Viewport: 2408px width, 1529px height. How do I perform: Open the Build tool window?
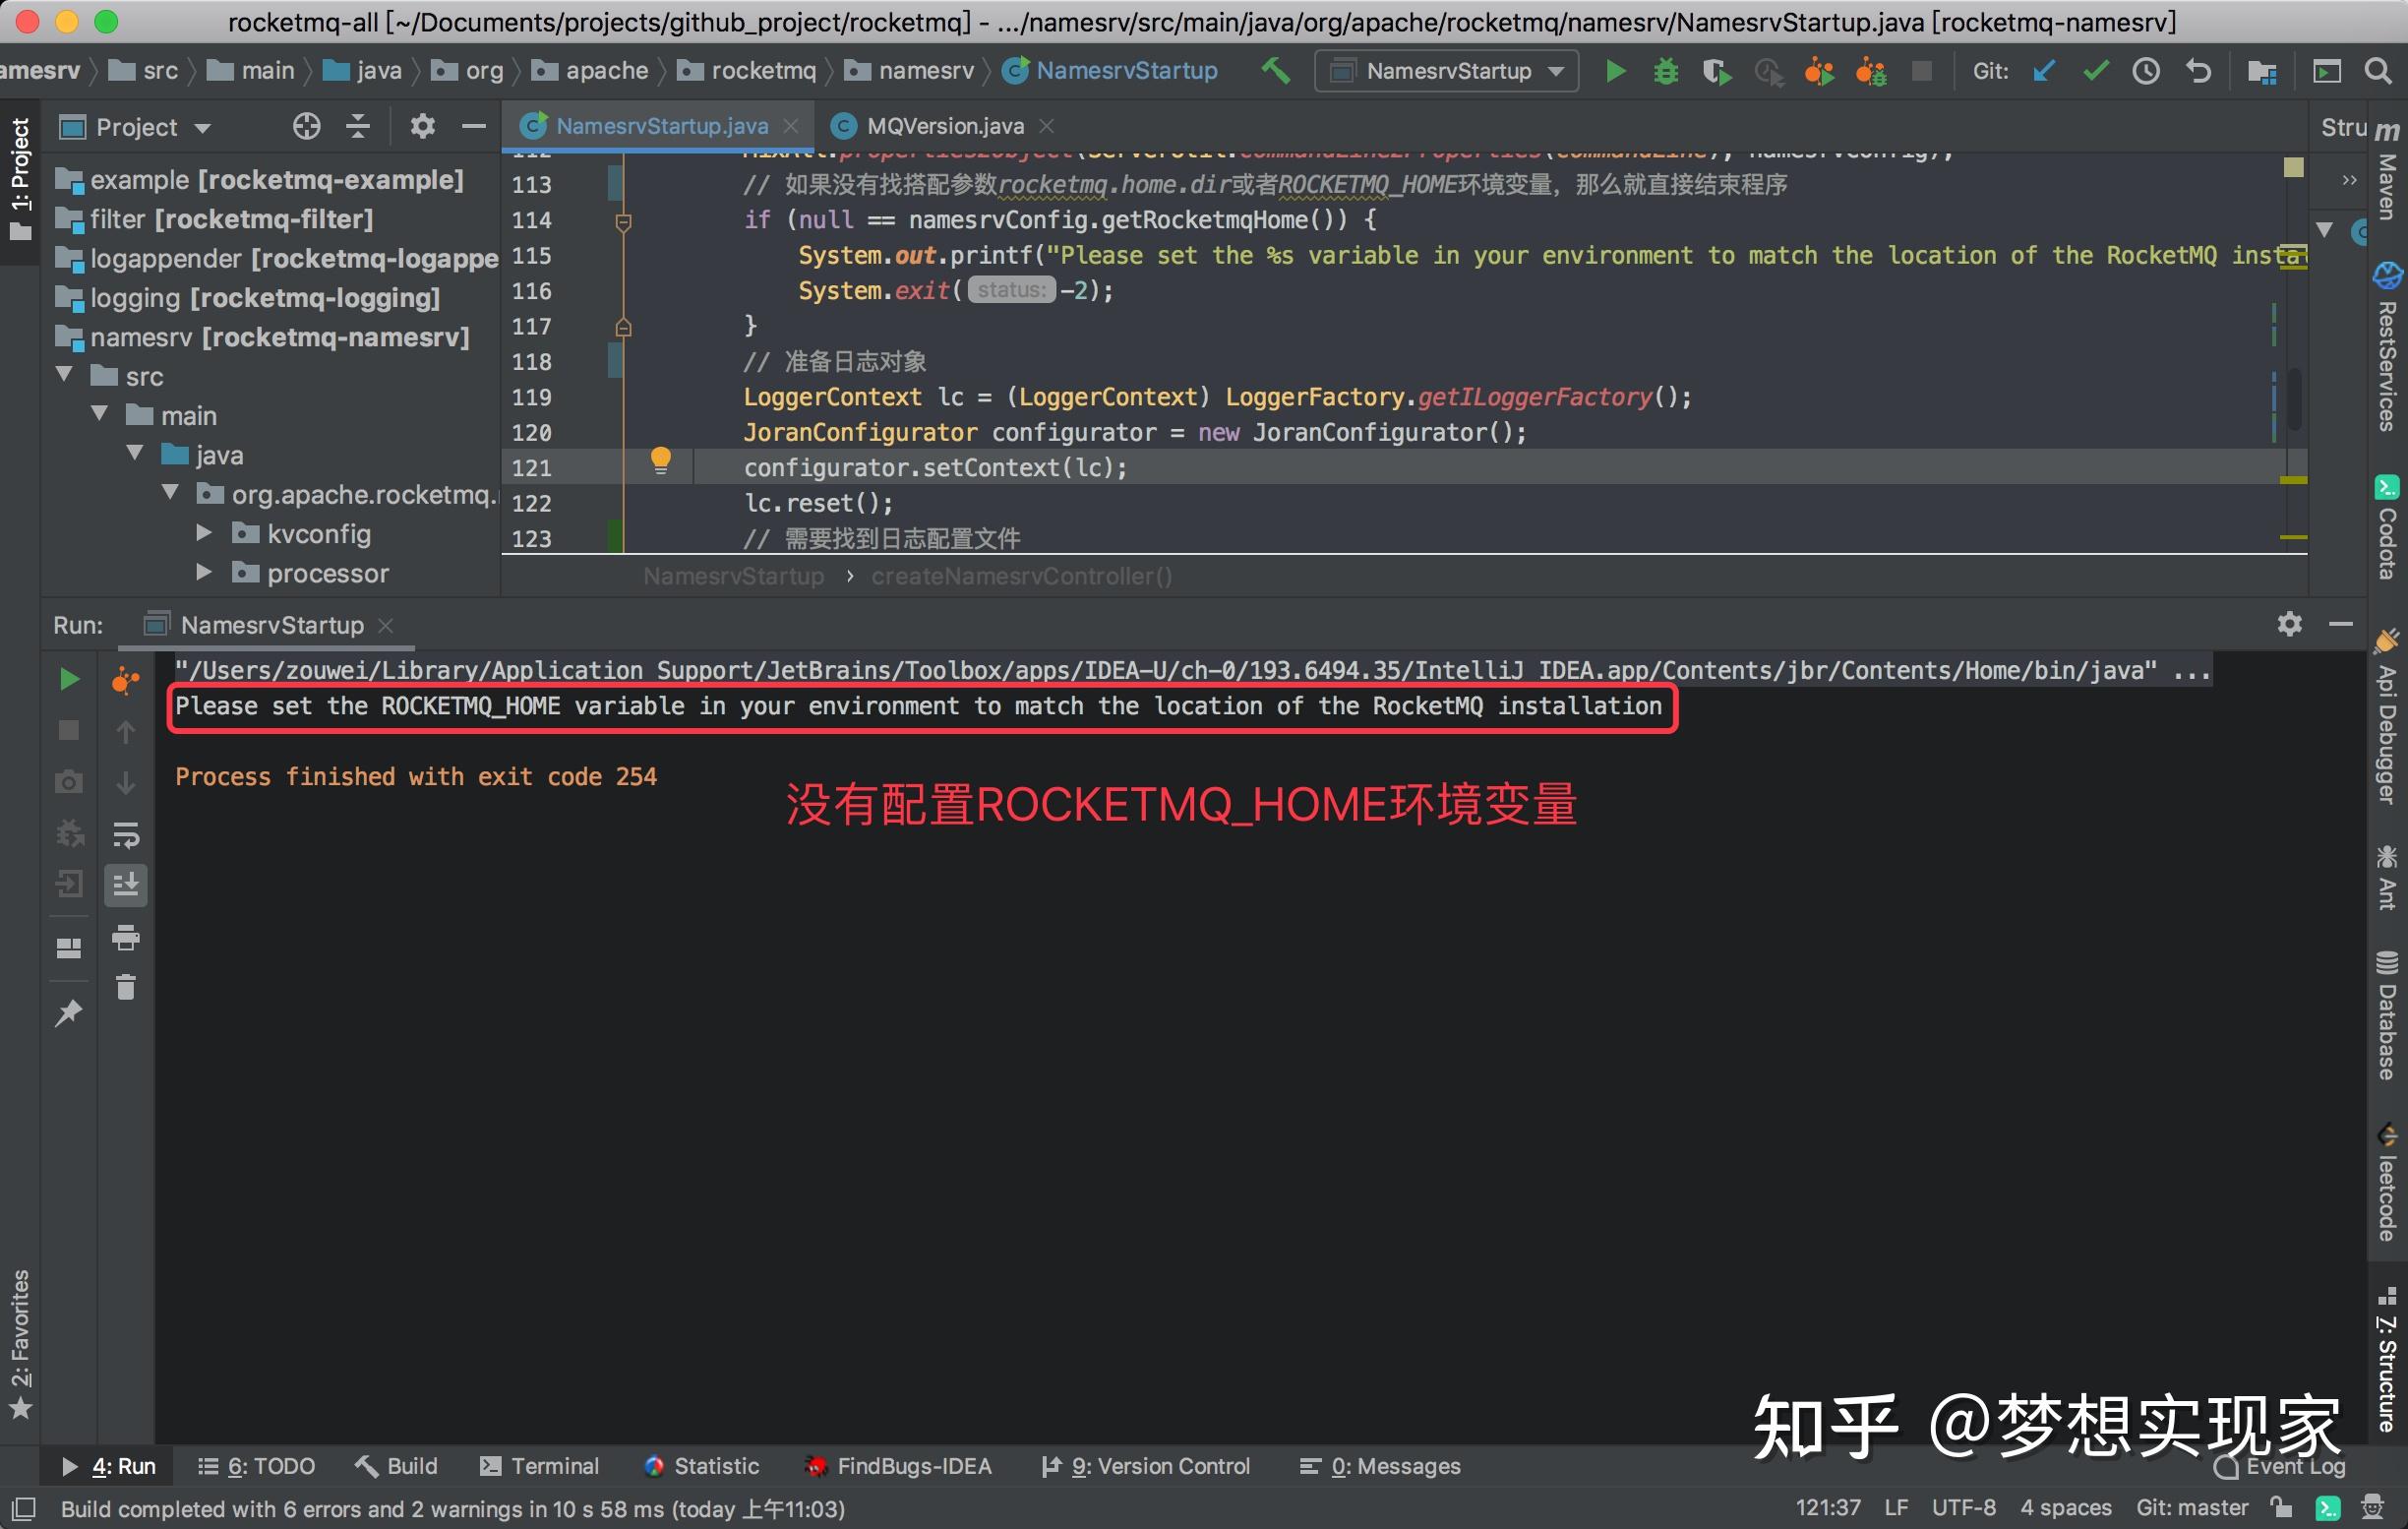pos(396,1466)
